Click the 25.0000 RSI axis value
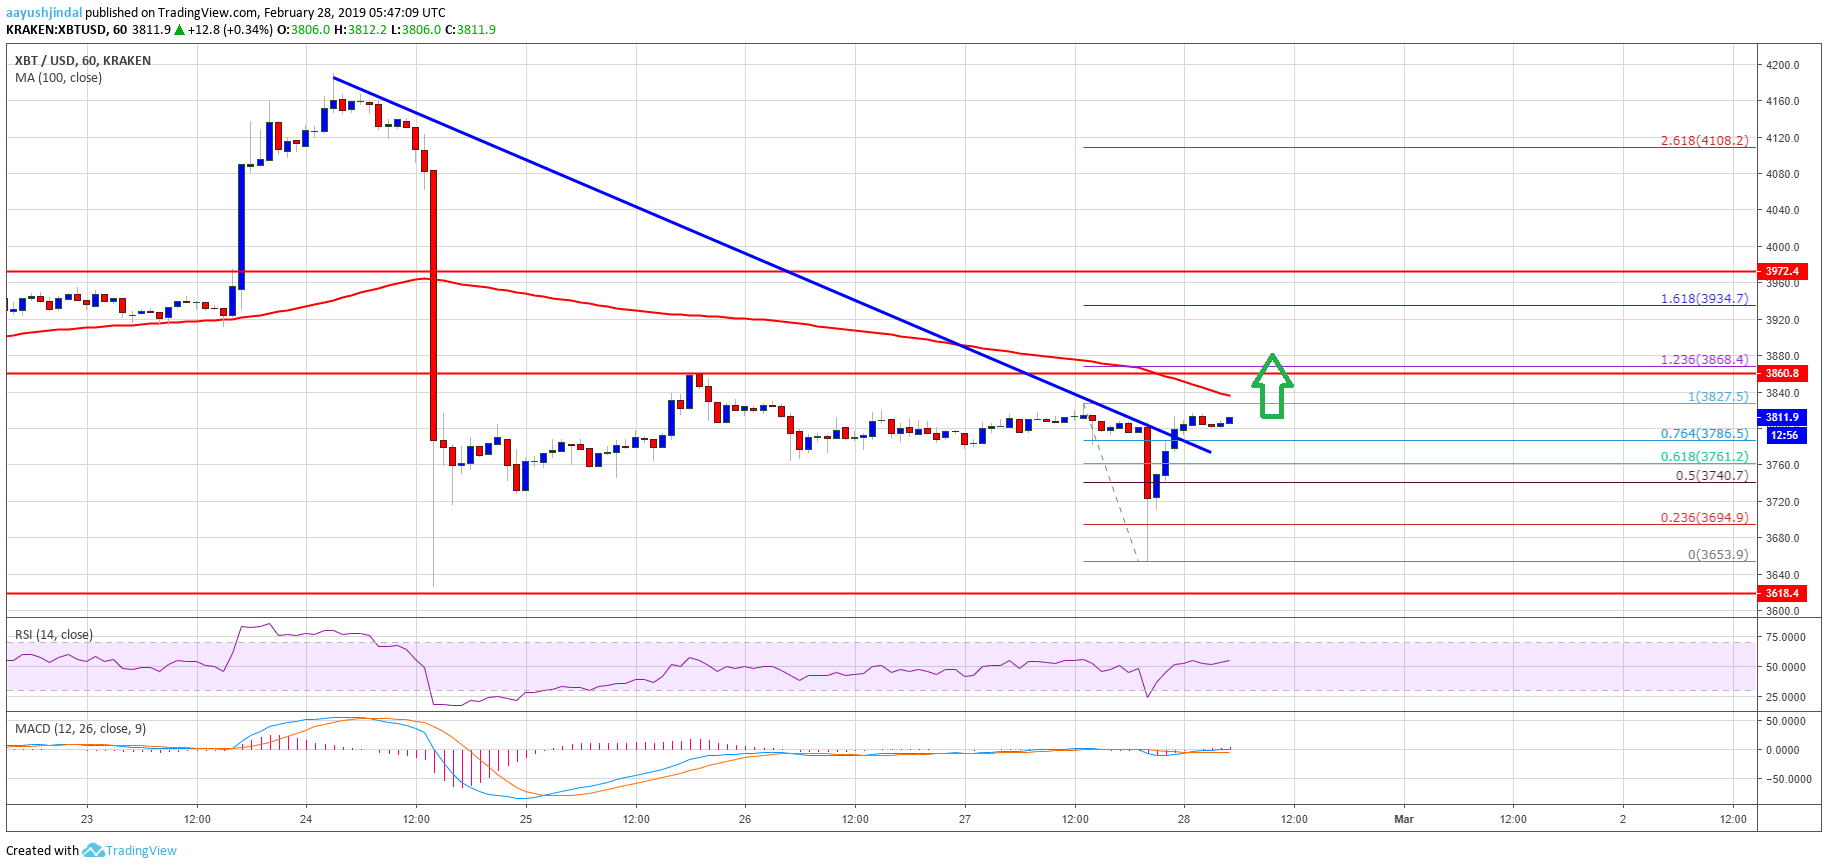Viewport: 1828px width, 868px height. (x=1786, y=697)
